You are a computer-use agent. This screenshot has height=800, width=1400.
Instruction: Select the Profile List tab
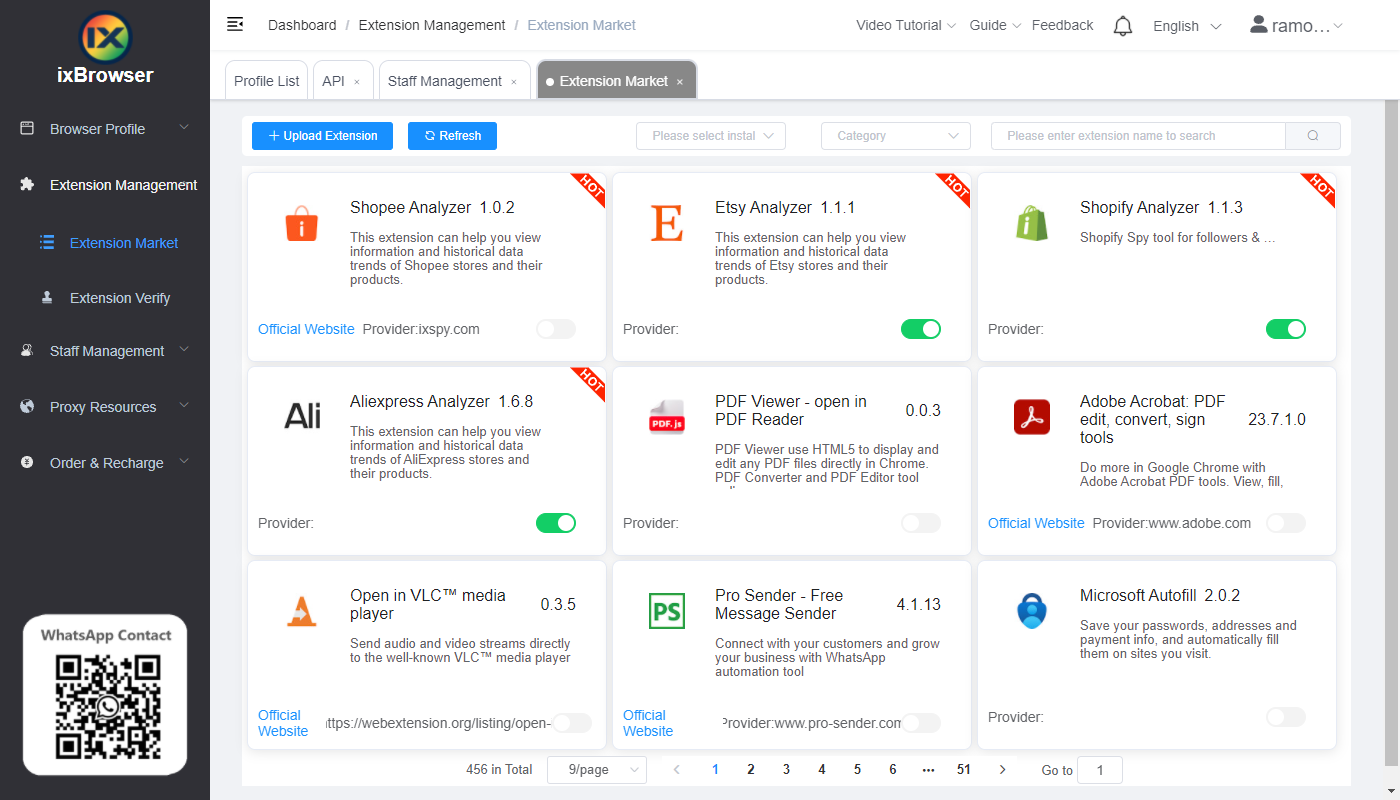[x=266, y=79]
